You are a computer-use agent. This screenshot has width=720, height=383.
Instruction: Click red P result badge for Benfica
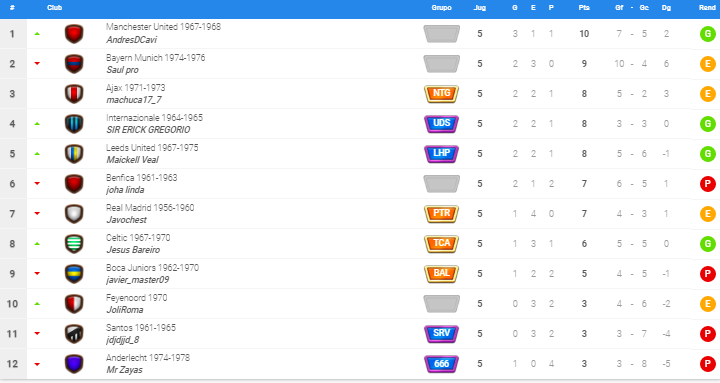pos(708,184)
